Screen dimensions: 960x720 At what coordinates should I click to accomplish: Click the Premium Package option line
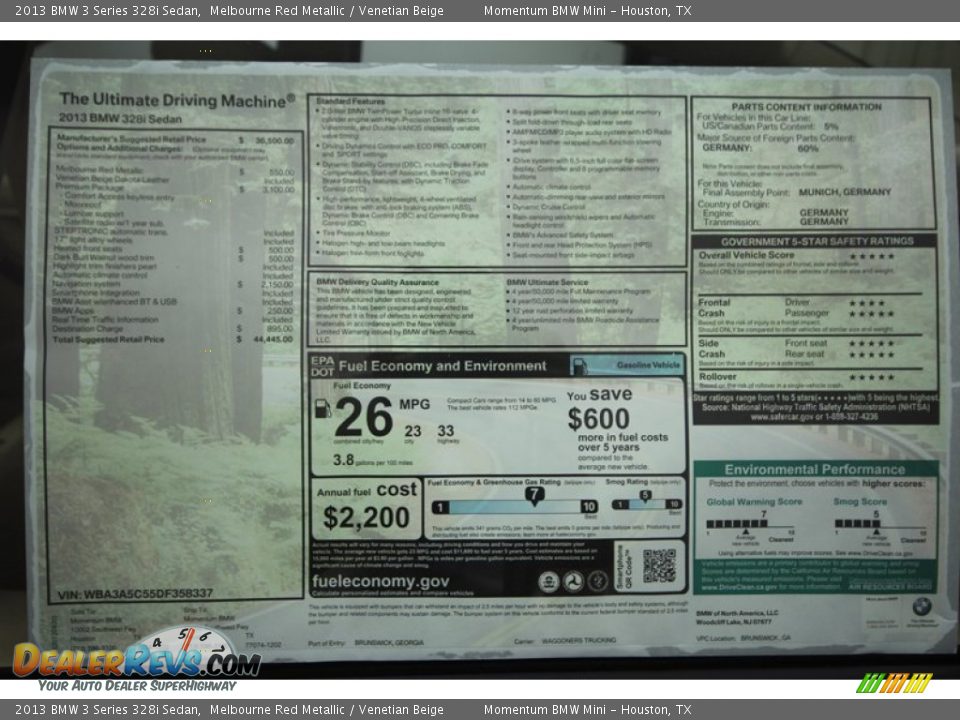click(175, 189)
